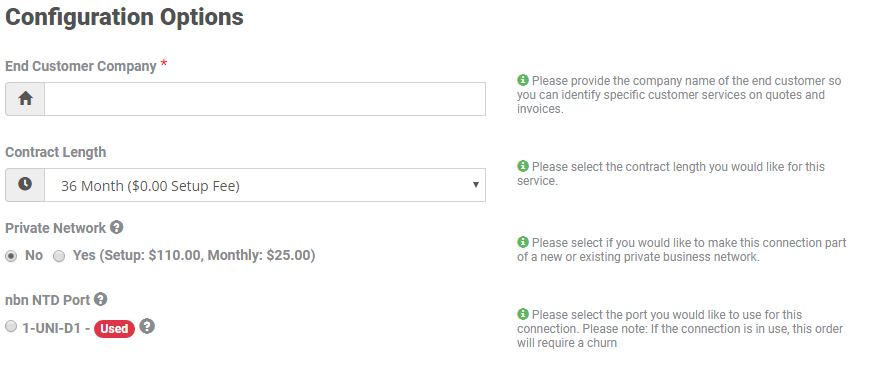Screen dimensions: 871x366
Task: Click green info icon for private network hint
Action: pyautogui.click(x=523, y=242)
